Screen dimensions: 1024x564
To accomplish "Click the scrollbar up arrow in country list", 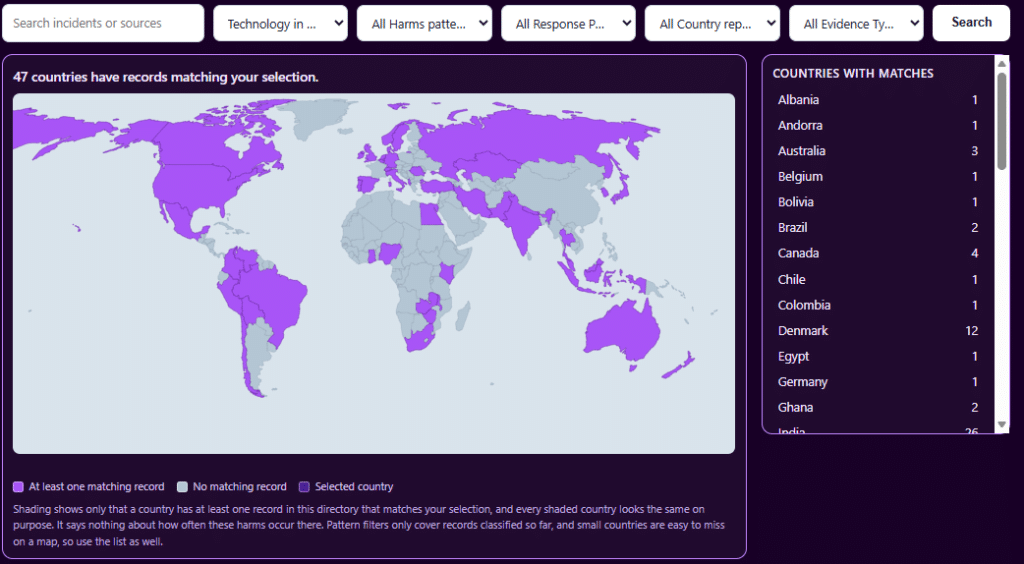I will [1002, 63].
